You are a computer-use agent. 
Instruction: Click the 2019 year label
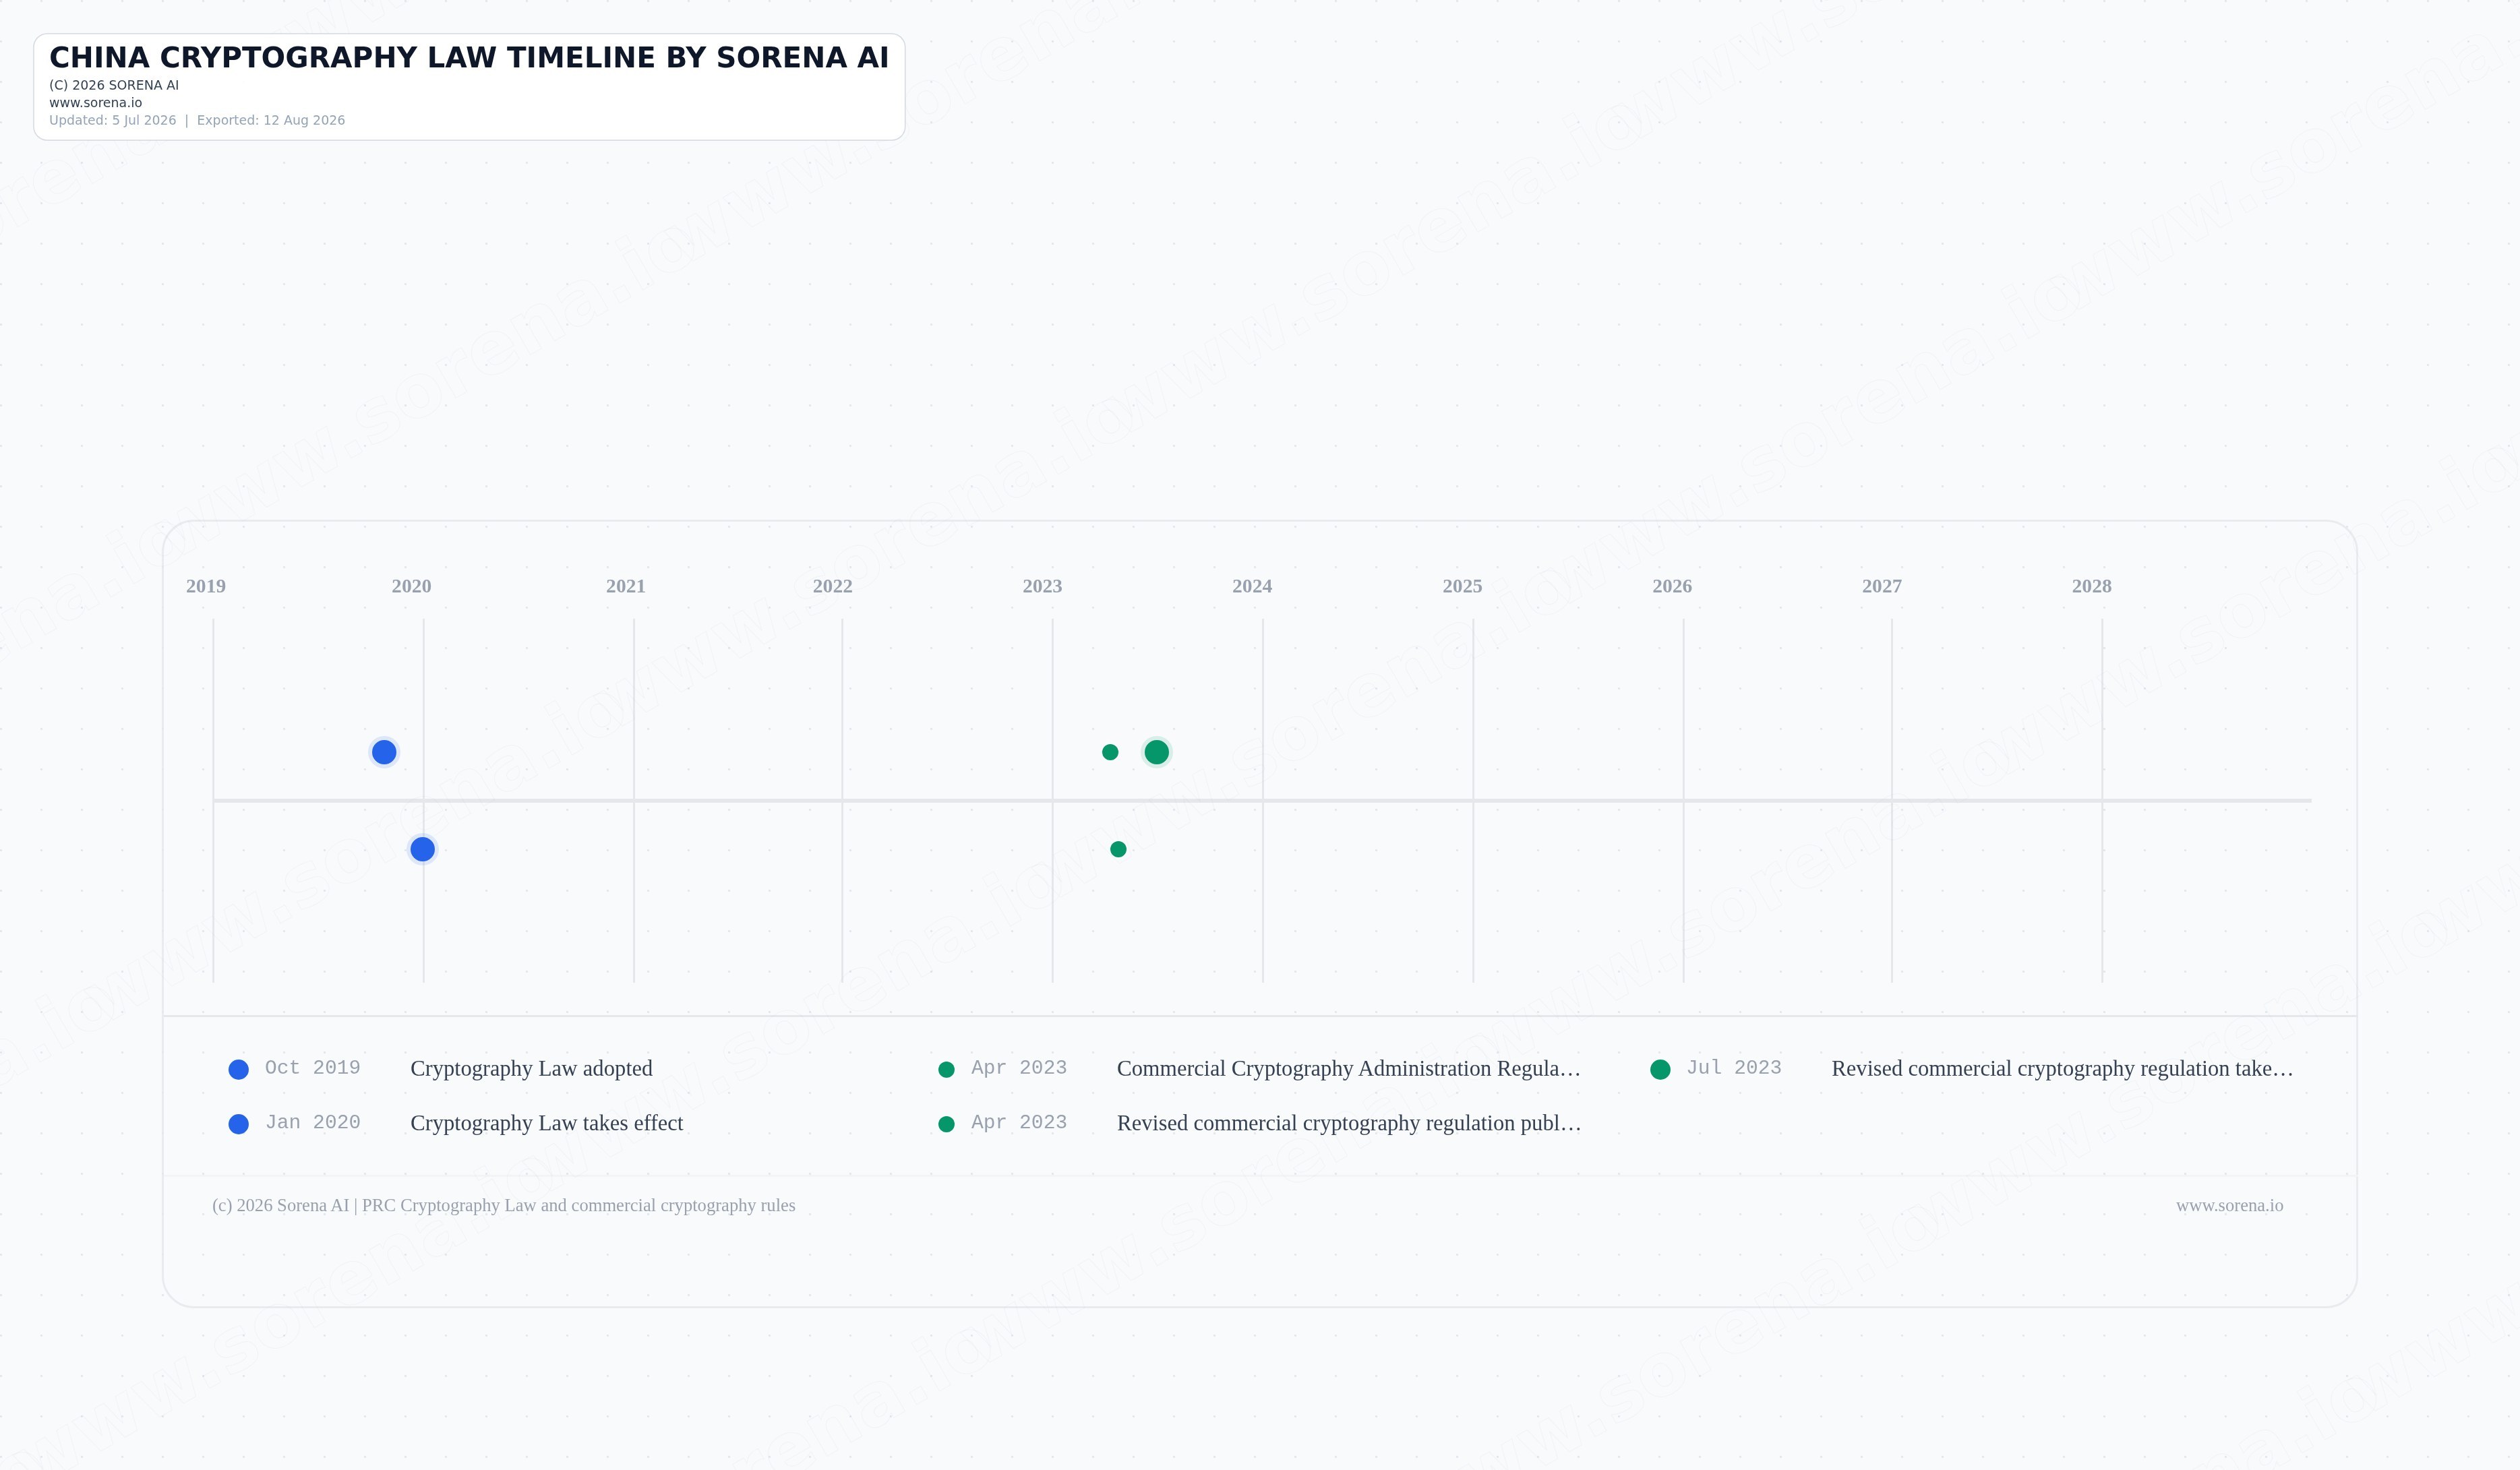206,586
